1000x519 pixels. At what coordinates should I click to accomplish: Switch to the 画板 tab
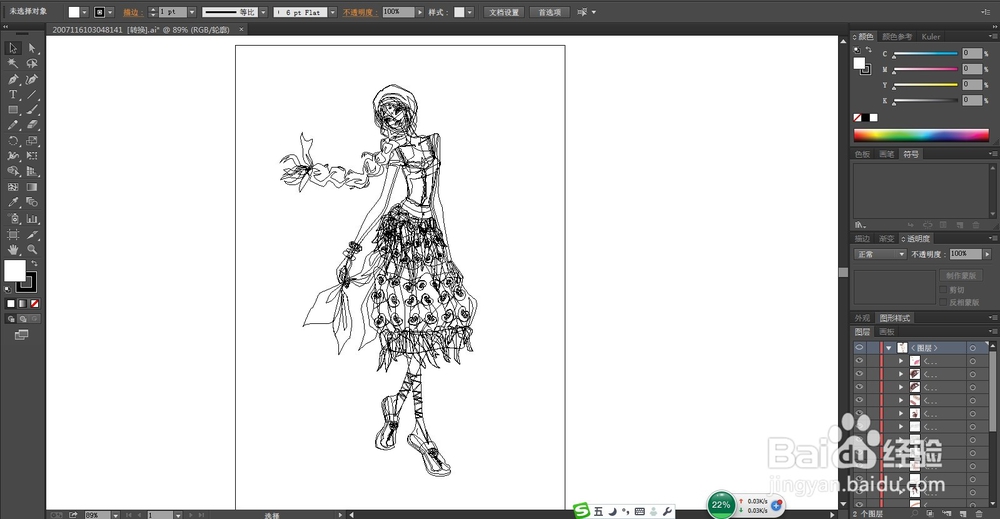[x=886, y=332]
